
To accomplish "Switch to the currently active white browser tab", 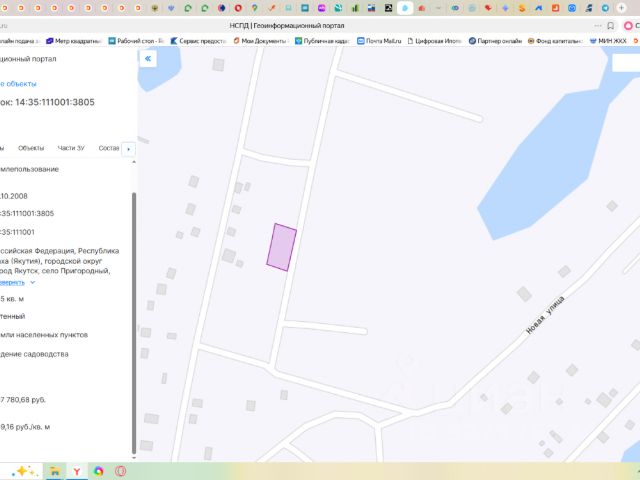I will pyautogui.click(x=405, y=8).
